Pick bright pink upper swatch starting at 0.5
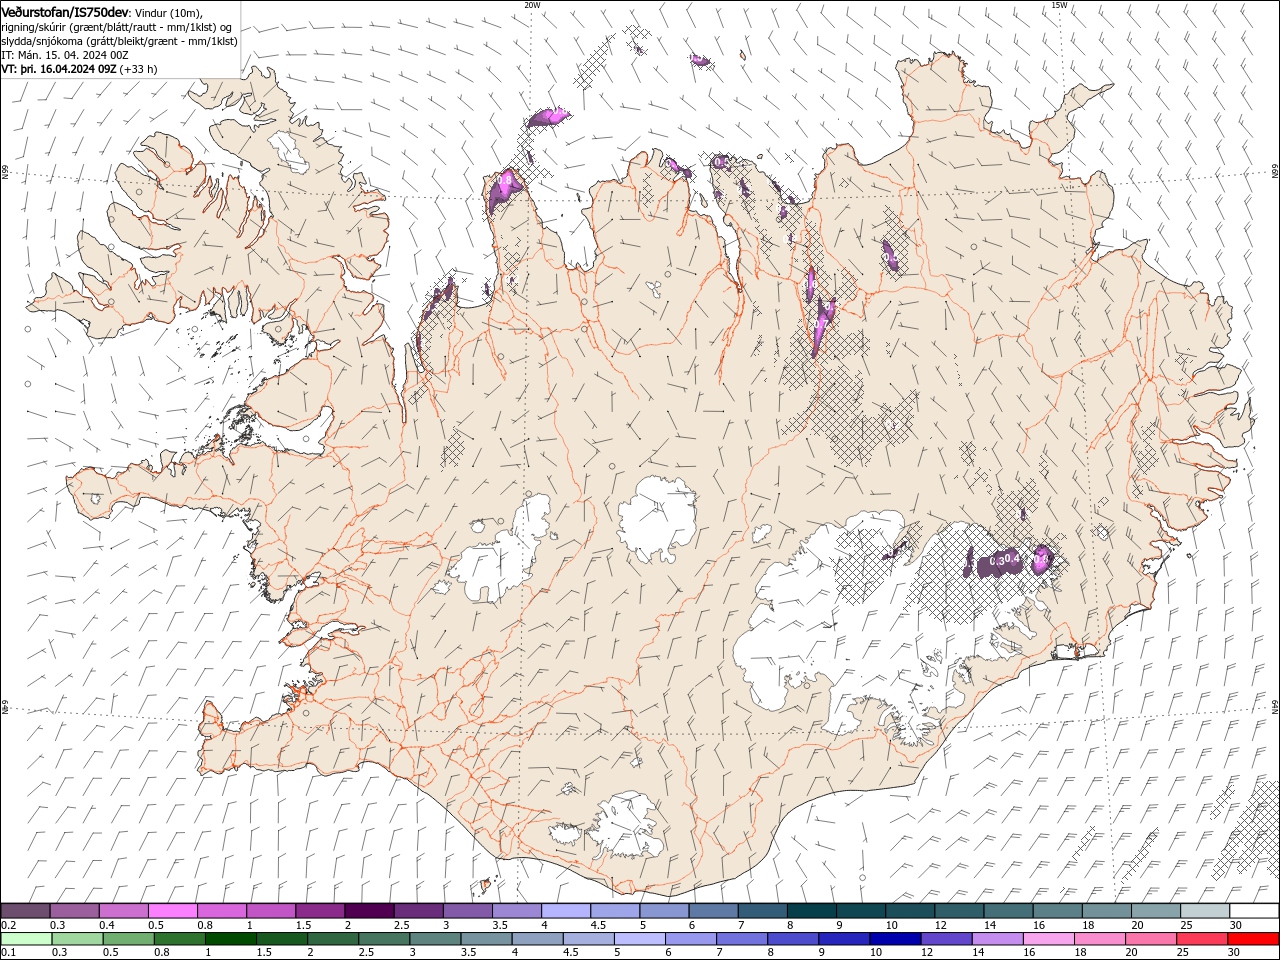This screenshot has width=1280, height=960. pyautogui.click(x=173, y=911)
